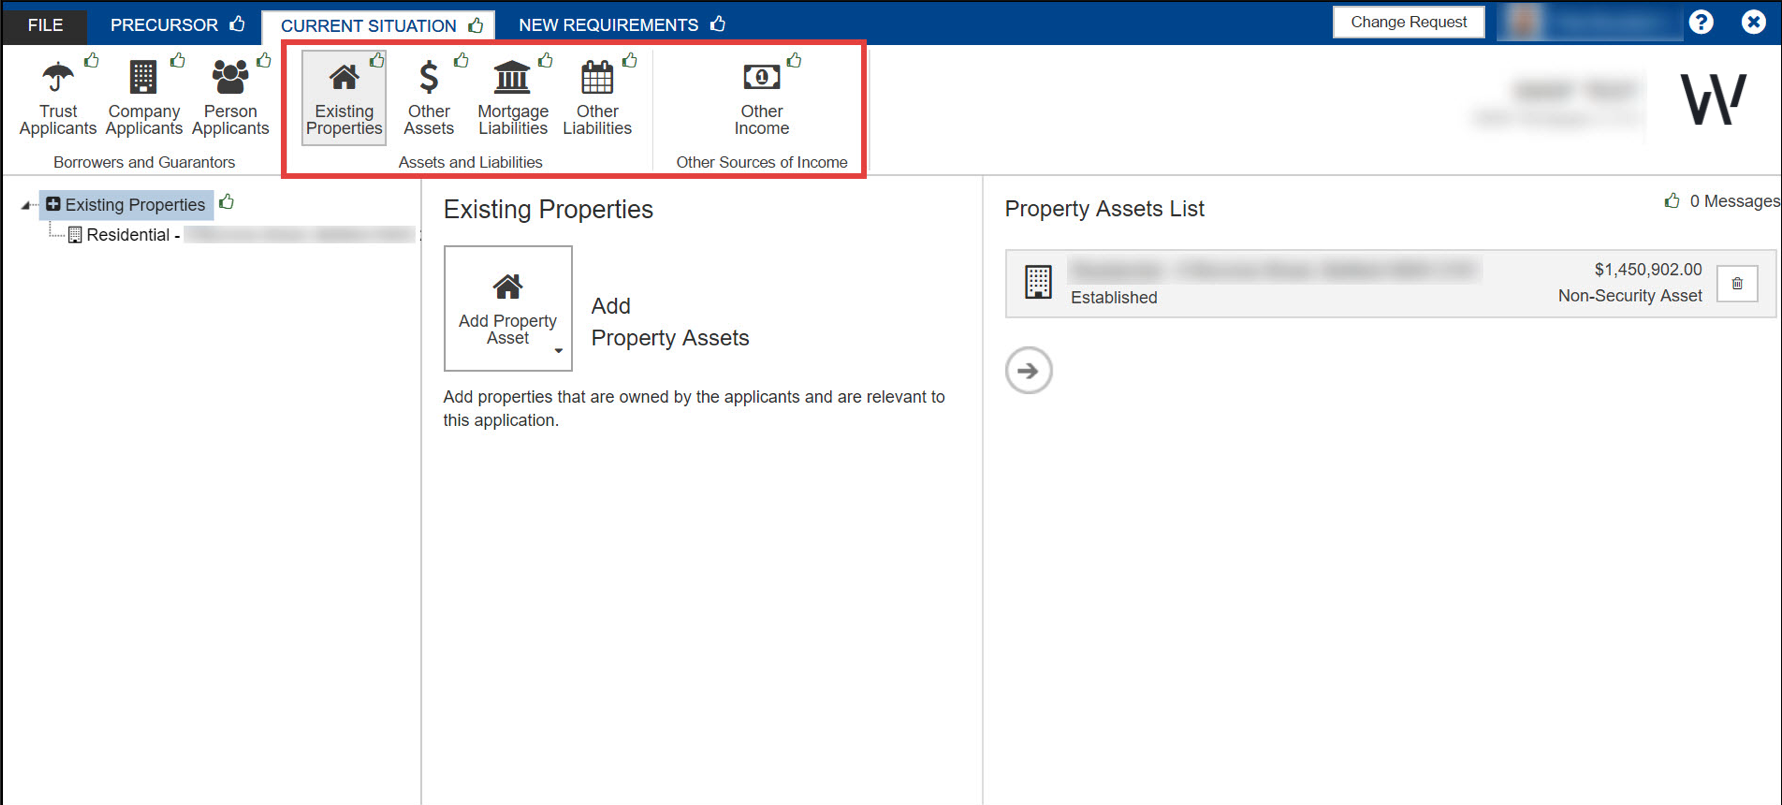Open Company Applicants section
The height and width of the screenshot is (805, 1782).
coord(144,98)
